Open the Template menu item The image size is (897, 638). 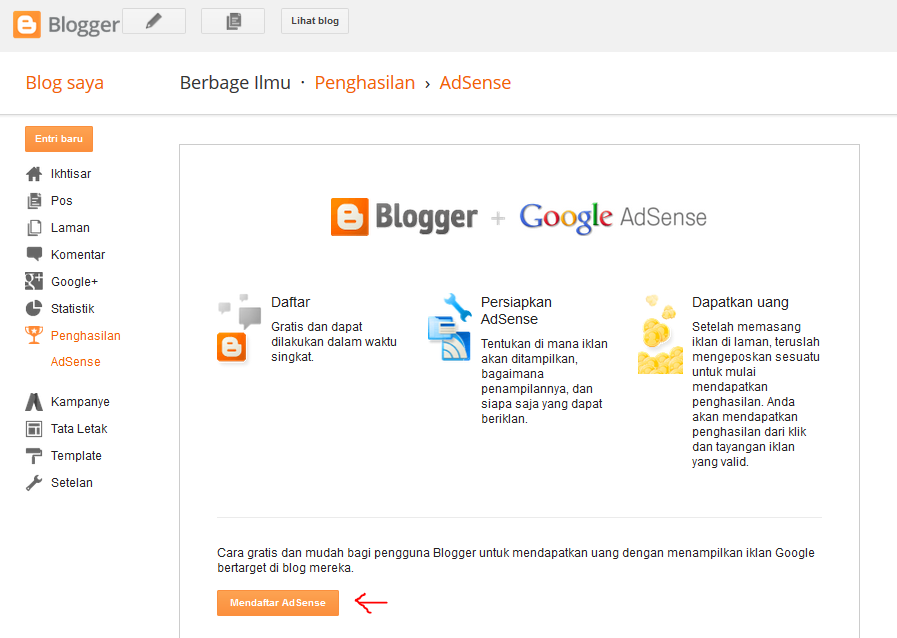pos(76,455)
